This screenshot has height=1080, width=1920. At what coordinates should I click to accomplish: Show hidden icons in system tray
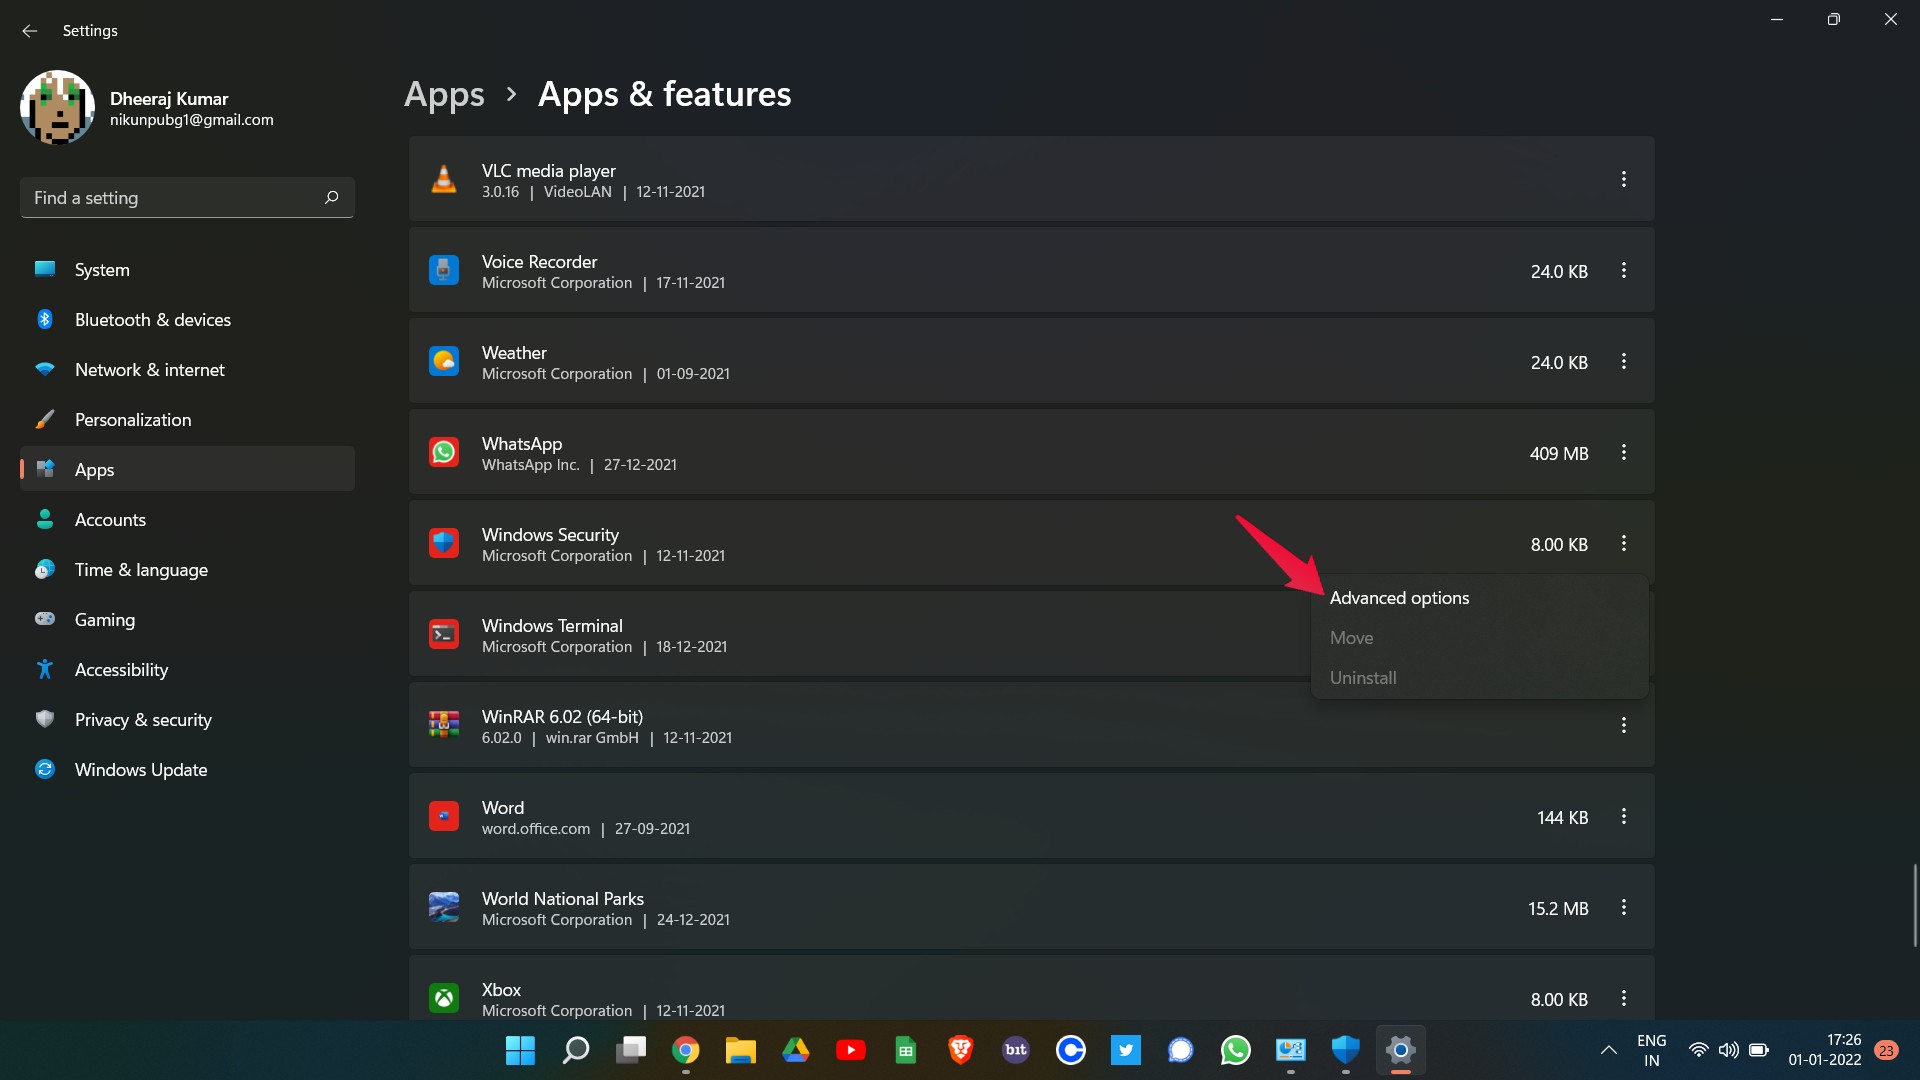pyautogui.click(x=1609, y=1050)
